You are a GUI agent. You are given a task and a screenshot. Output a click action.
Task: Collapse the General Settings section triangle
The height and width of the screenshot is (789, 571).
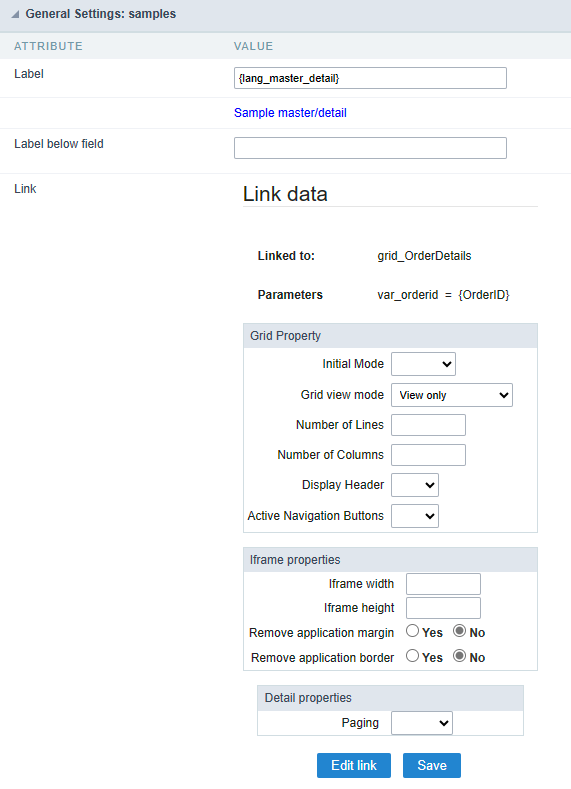(15, 15)
